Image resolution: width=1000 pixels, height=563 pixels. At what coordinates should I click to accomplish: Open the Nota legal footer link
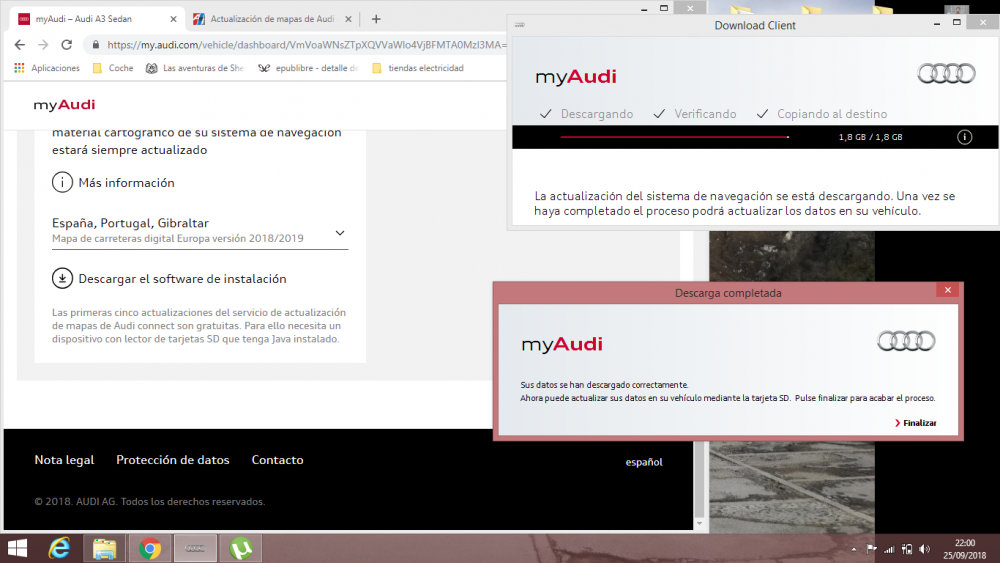click(x=64, y=460)
